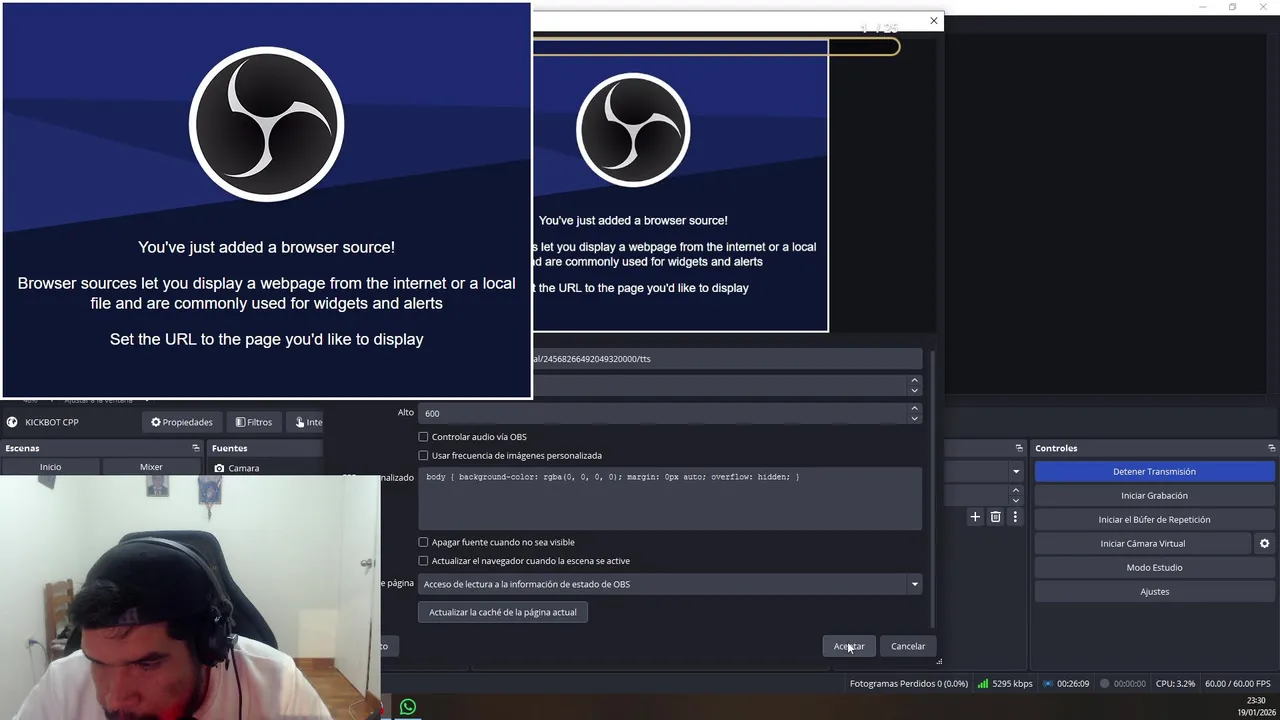Viewport: 1280px width, 720px height.
Task: Click Iniciar Cámara Virtual
Action: click(x=1142, y=544)
